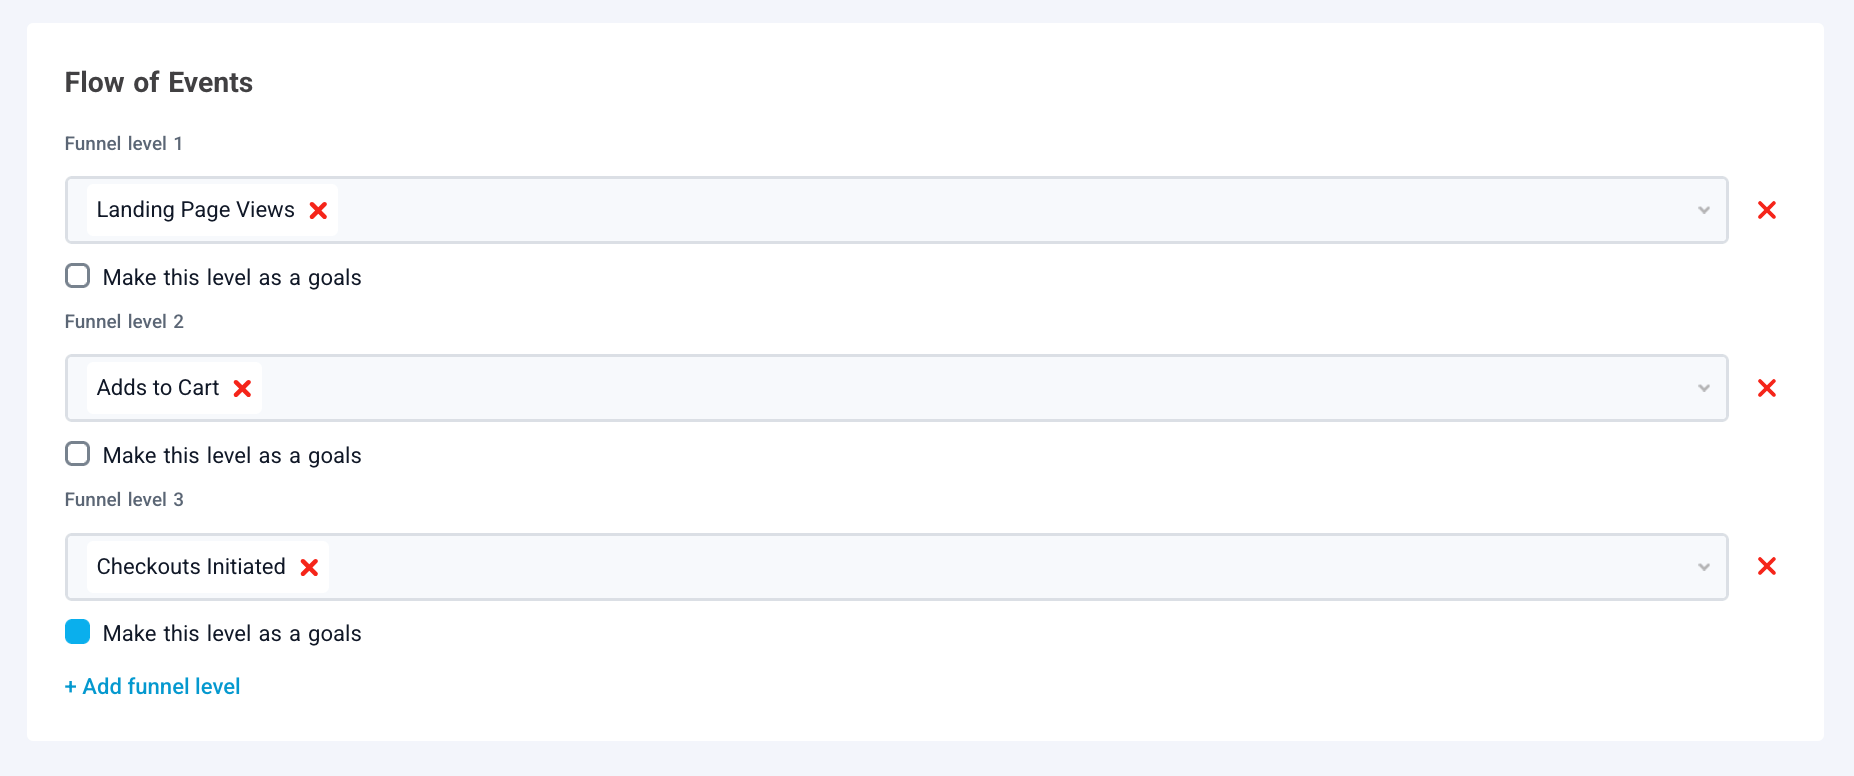
Task: Expand the Funnel level 1 dropdown arrow
Action: (x=1704, y=210)
